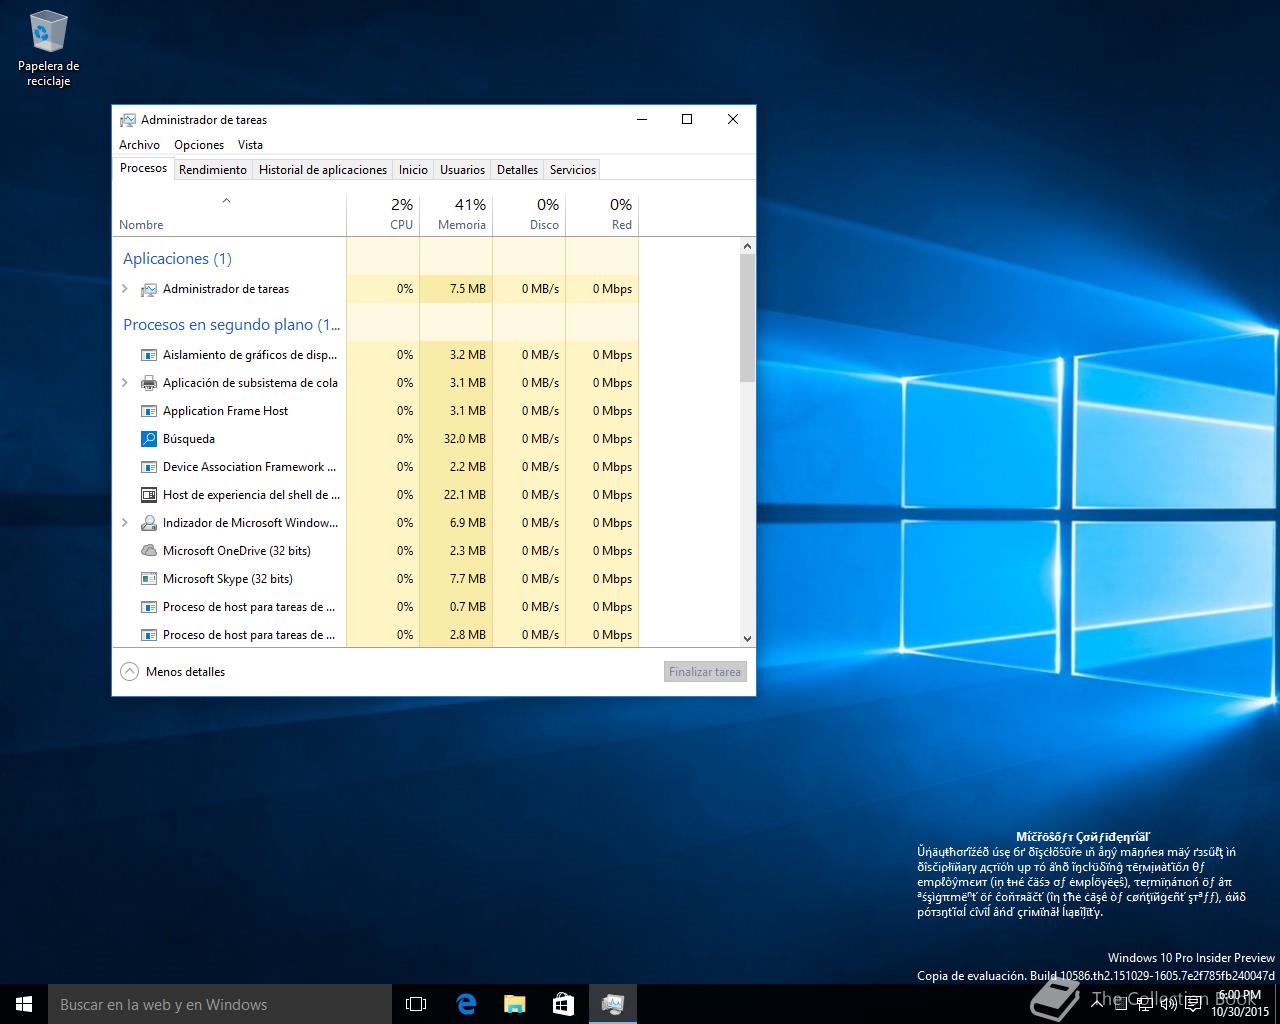Click the 22.1 MB memory cell
Viewport: 1280px width, 1024px height.
pyautogui.click(x=456, y=495)
